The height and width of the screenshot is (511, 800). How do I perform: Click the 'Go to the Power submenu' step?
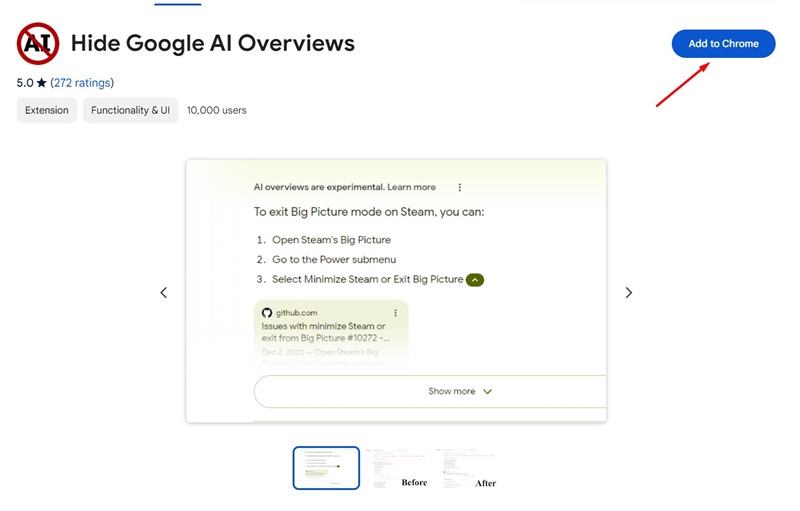[x=334, y=260]
